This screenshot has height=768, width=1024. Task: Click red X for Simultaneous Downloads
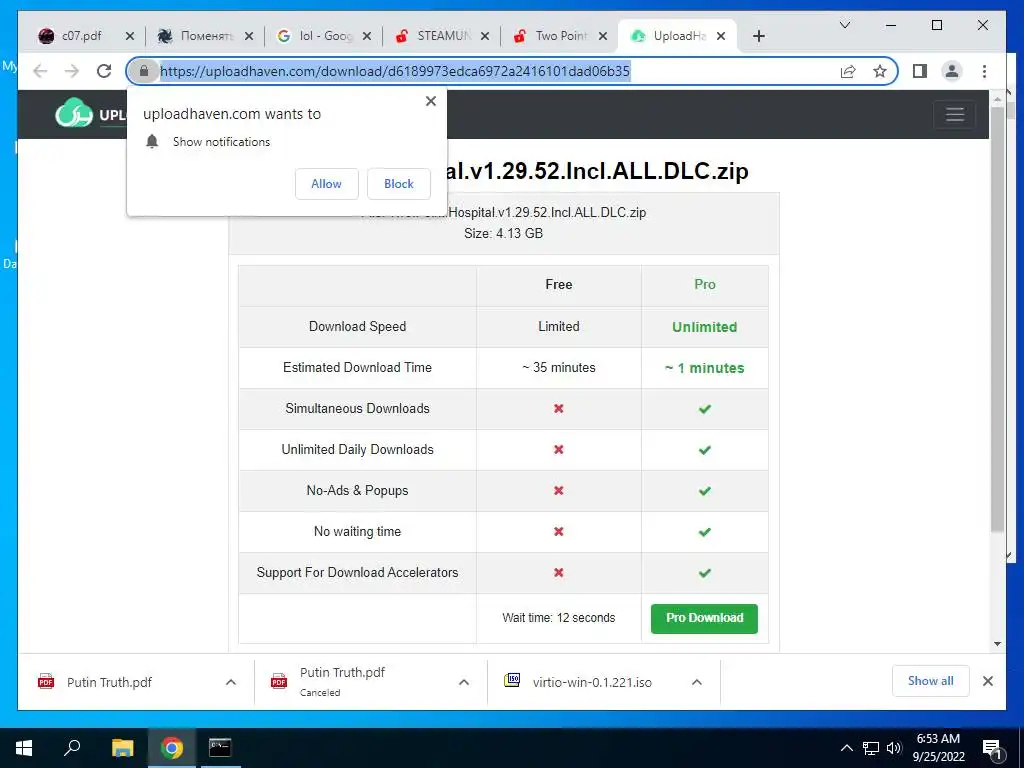click(x=558, y=408)
